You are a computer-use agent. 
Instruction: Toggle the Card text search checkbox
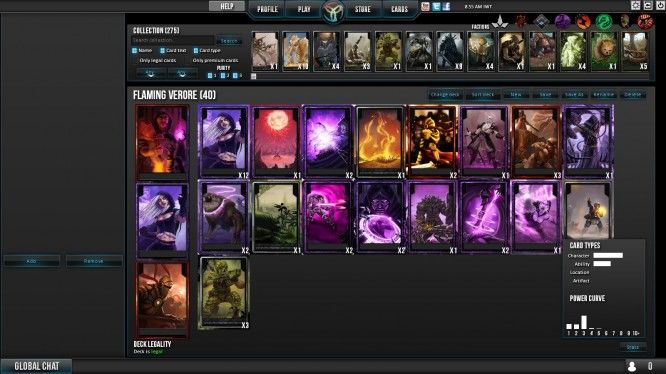[x=162, y=51]
